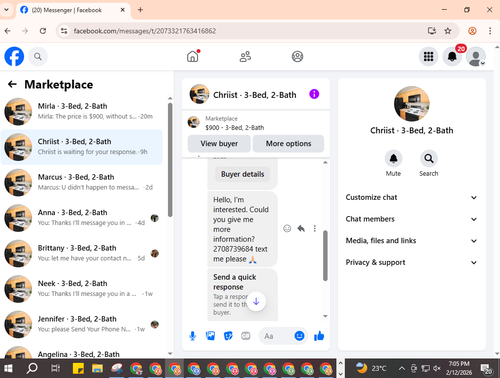Search in conversation with magnifier icon
The height and width of the screenshot is (378, 500).
click(429, 158)
